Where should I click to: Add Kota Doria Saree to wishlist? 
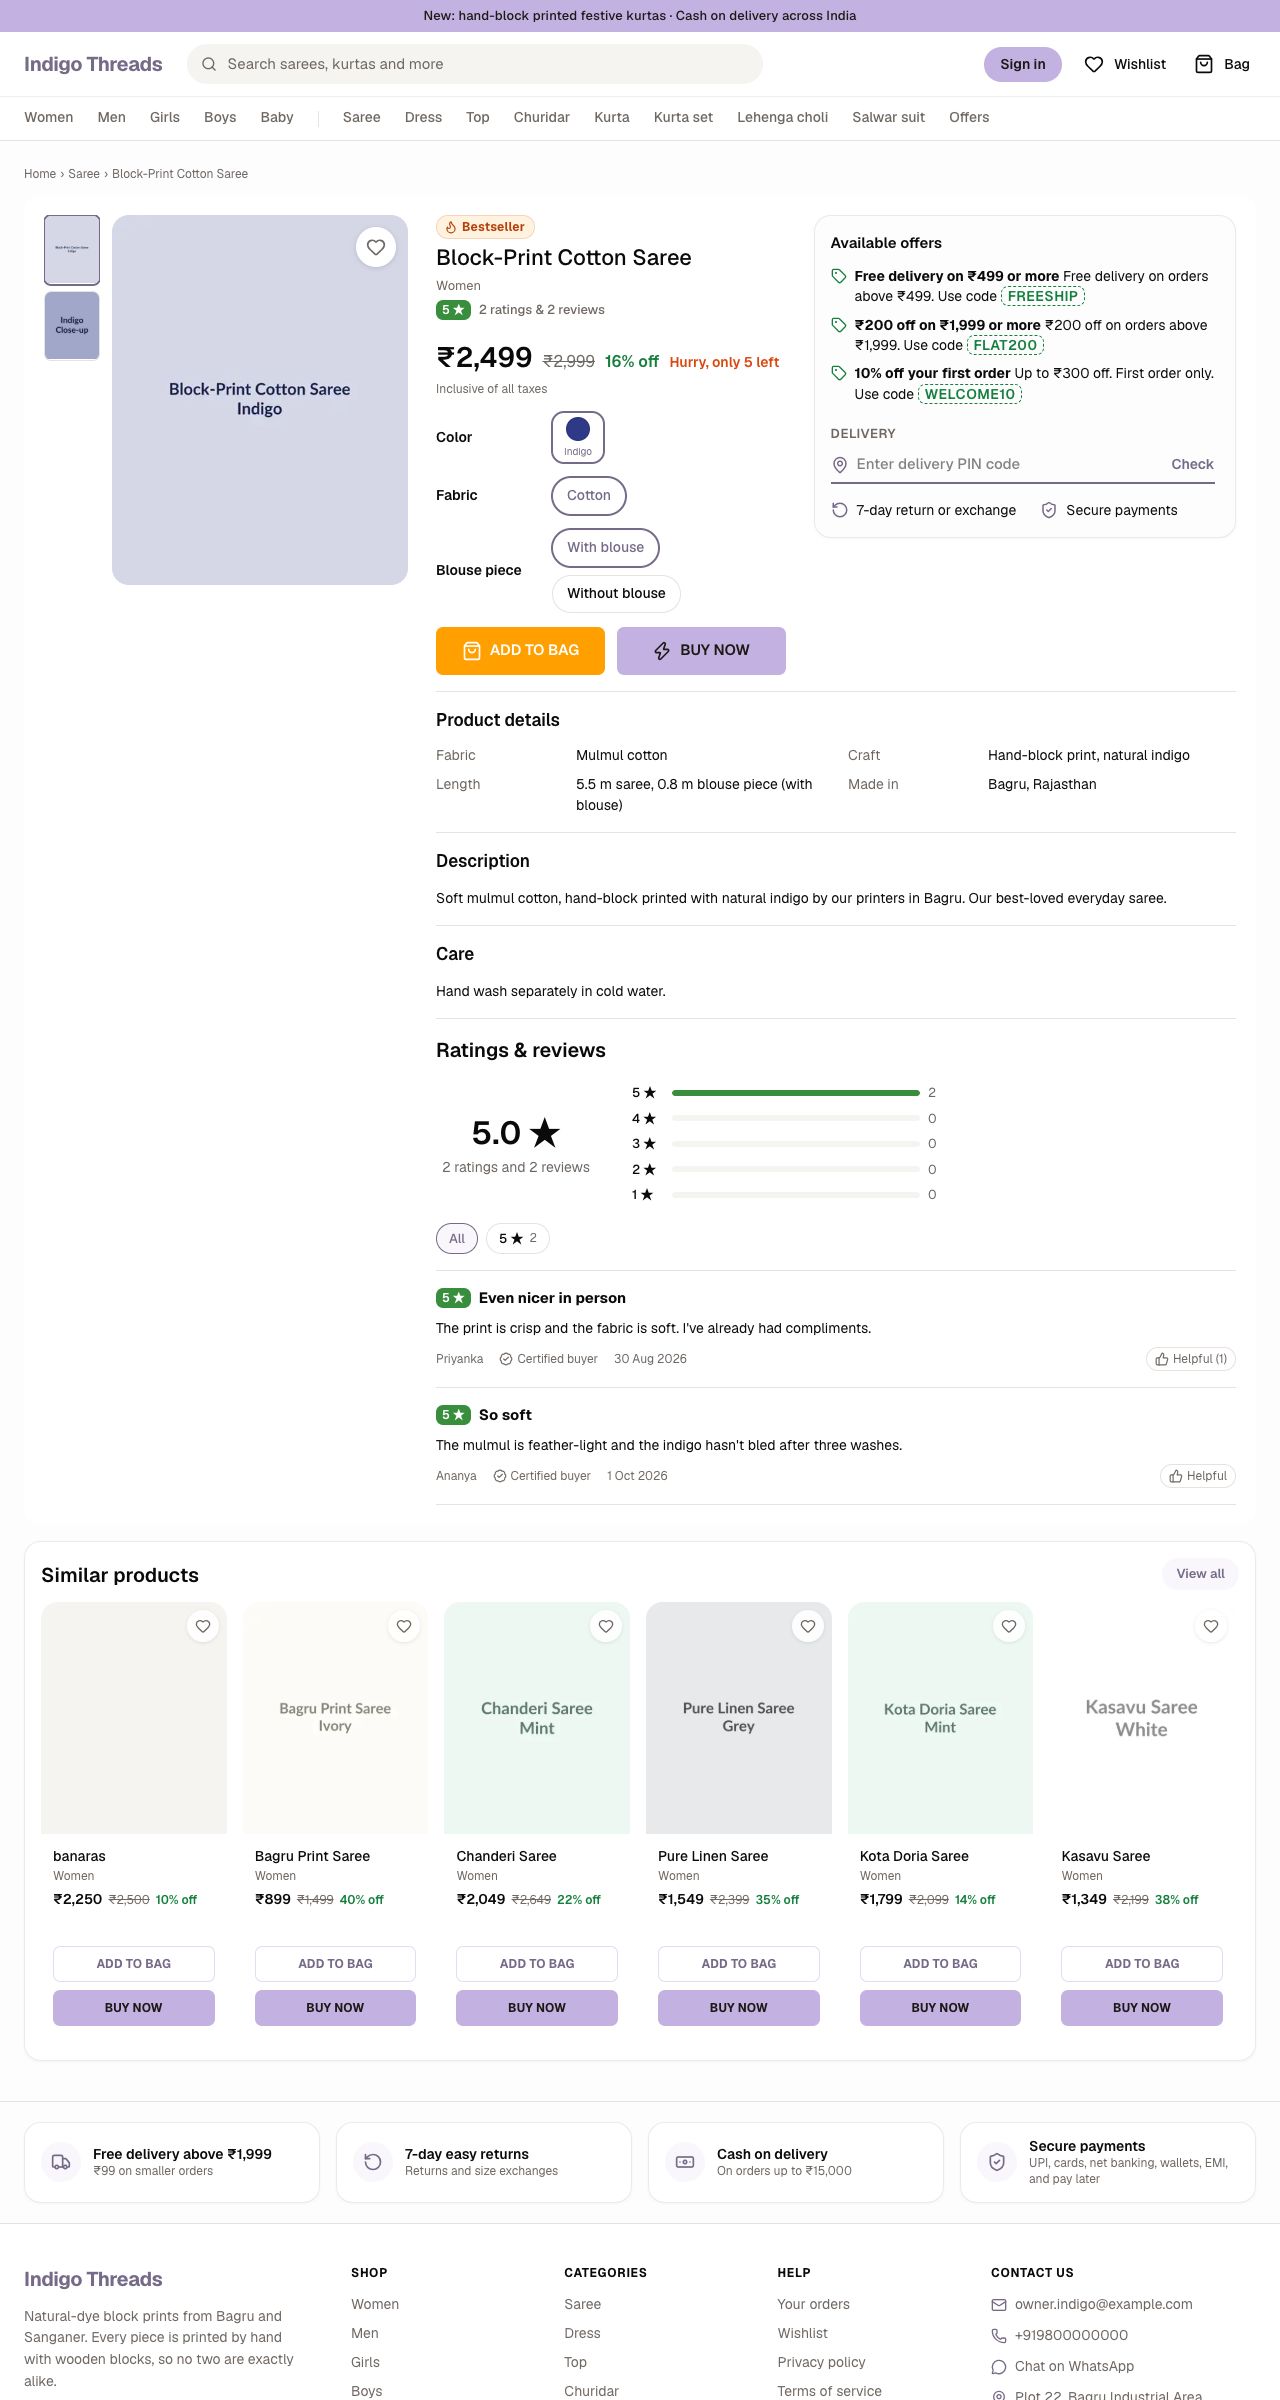[x=1009, y=1626]
